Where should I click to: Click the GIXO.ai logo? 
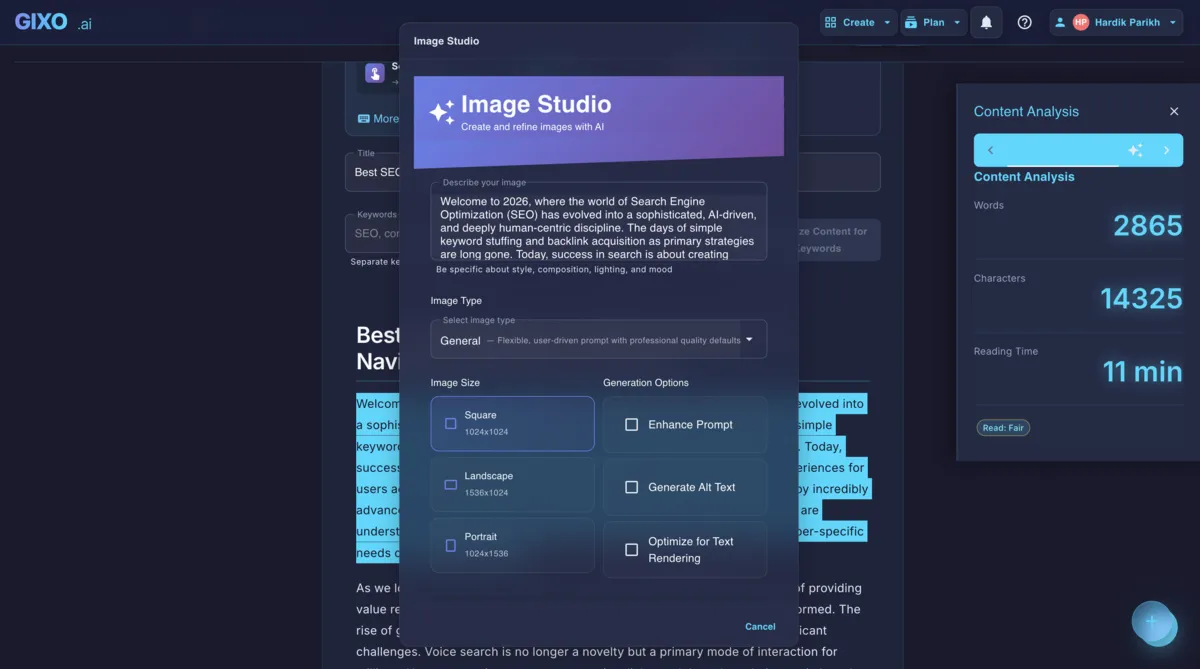pyautogui.click(x=50, y=21)
